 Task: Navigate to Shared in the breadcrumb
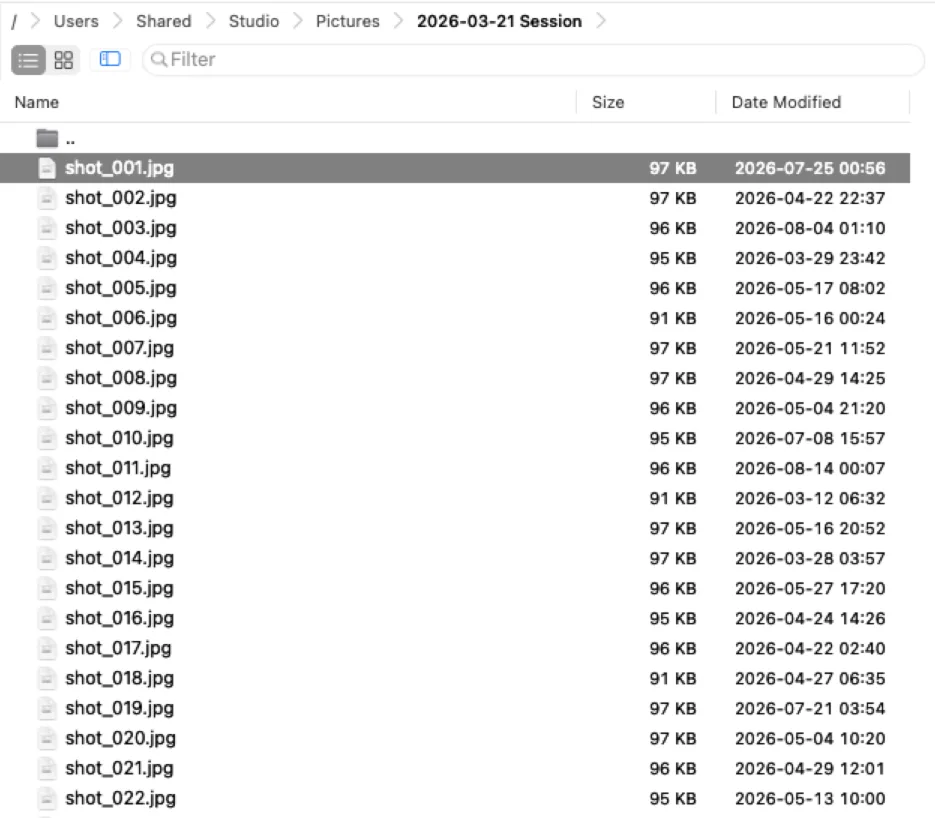click(163, 21)
